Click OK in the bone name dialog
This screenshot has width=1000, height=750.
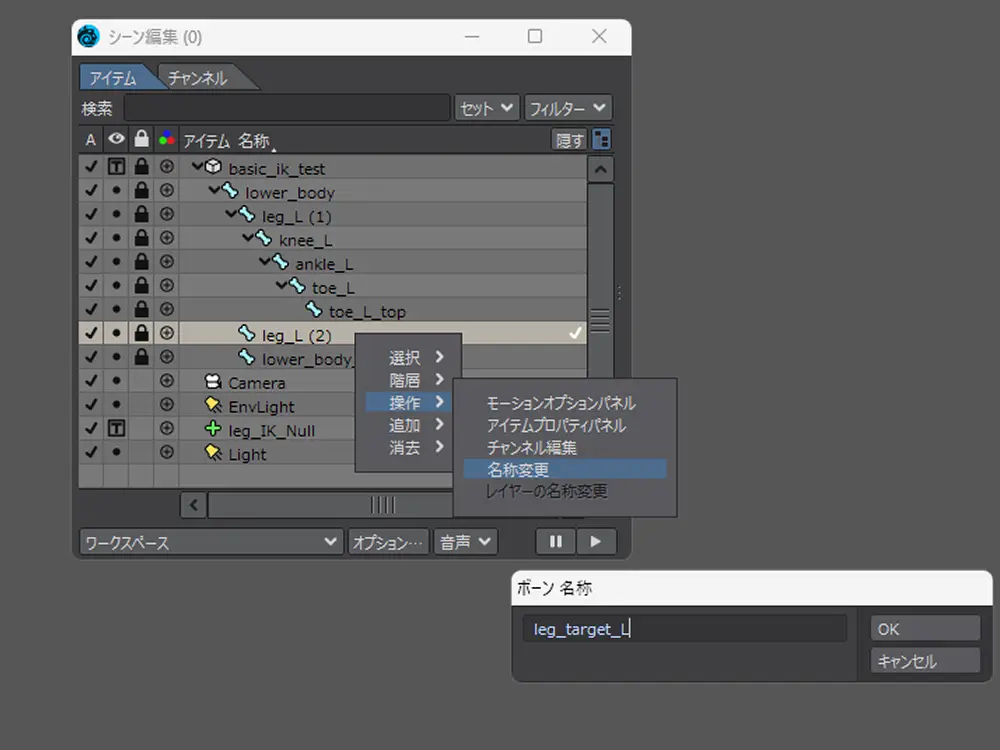tap(924, 629)
